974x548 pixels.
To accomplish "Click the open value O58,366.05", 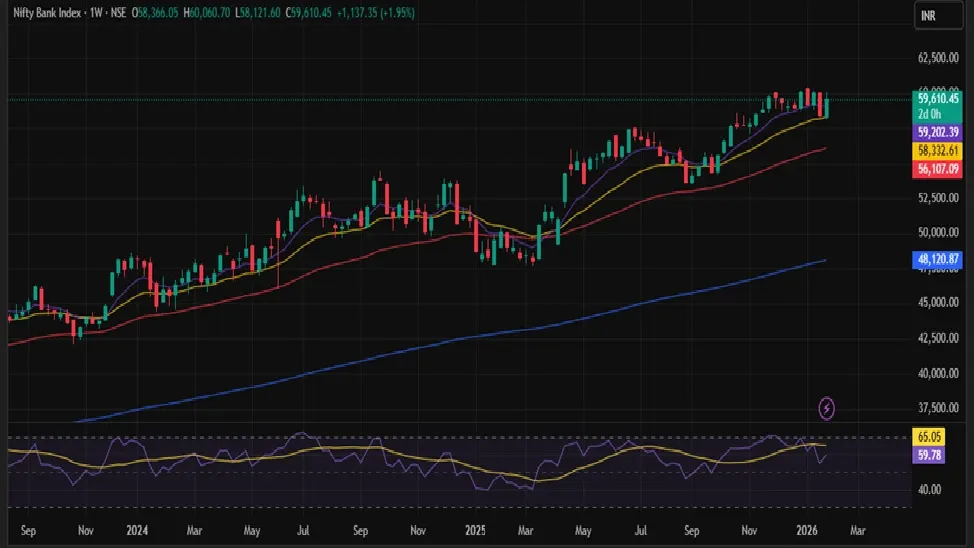I will pos(155,12).
